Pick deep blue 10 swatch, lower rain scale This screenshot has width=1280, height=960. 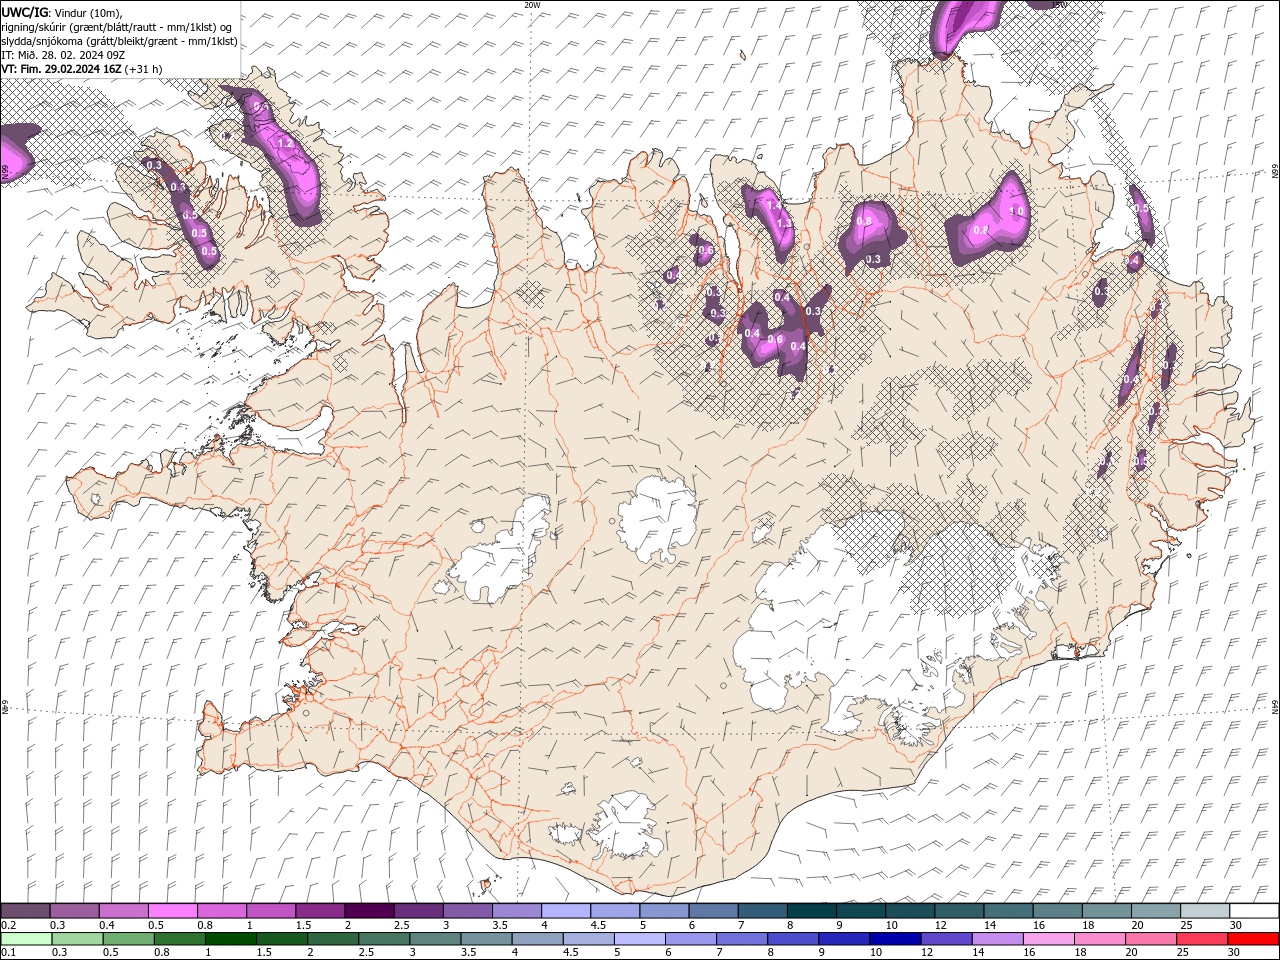(x=894, y=939)
